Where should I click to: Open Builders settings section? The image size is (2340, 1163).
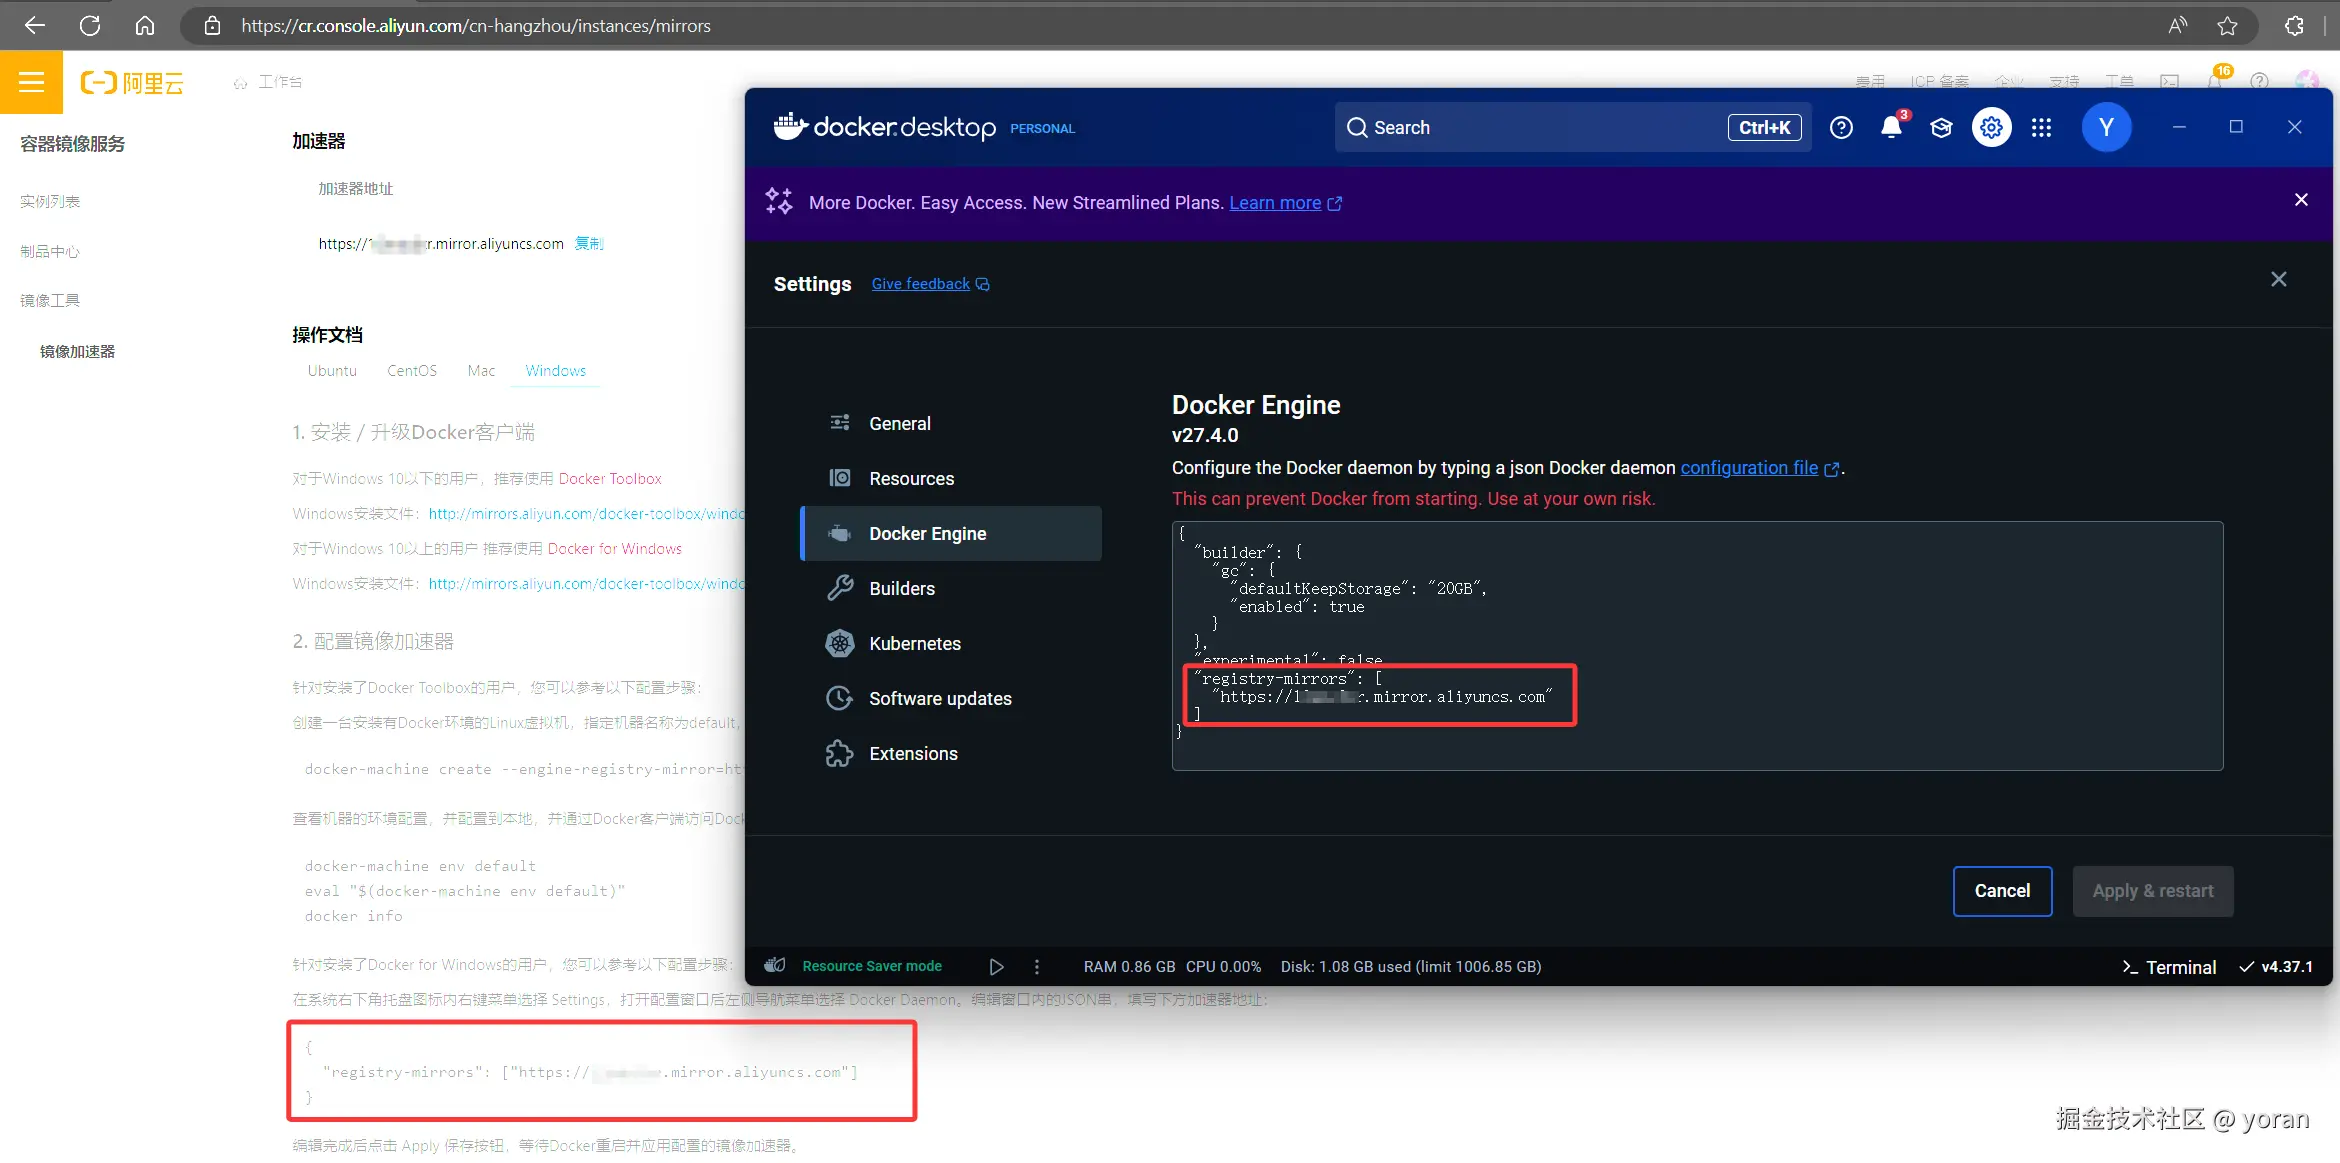(951, 589)
